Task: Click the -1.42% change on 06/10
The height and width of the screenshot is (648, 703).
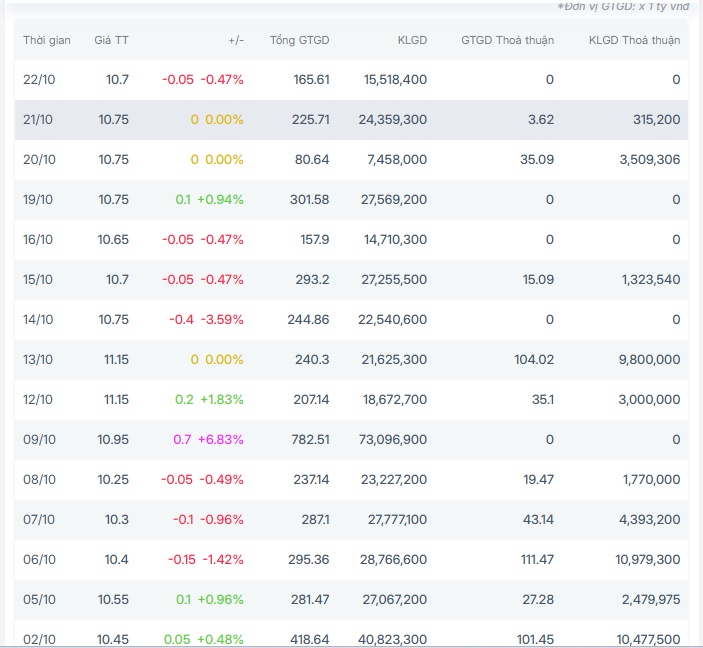Action: (223, 559)
